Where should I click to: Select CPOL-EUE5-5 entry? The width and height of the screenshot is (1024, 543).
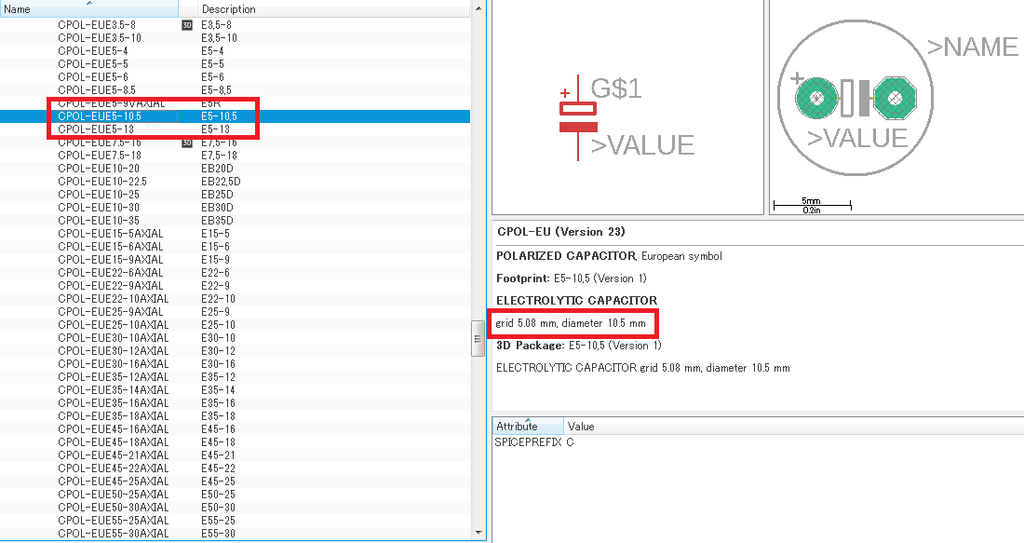93,64
